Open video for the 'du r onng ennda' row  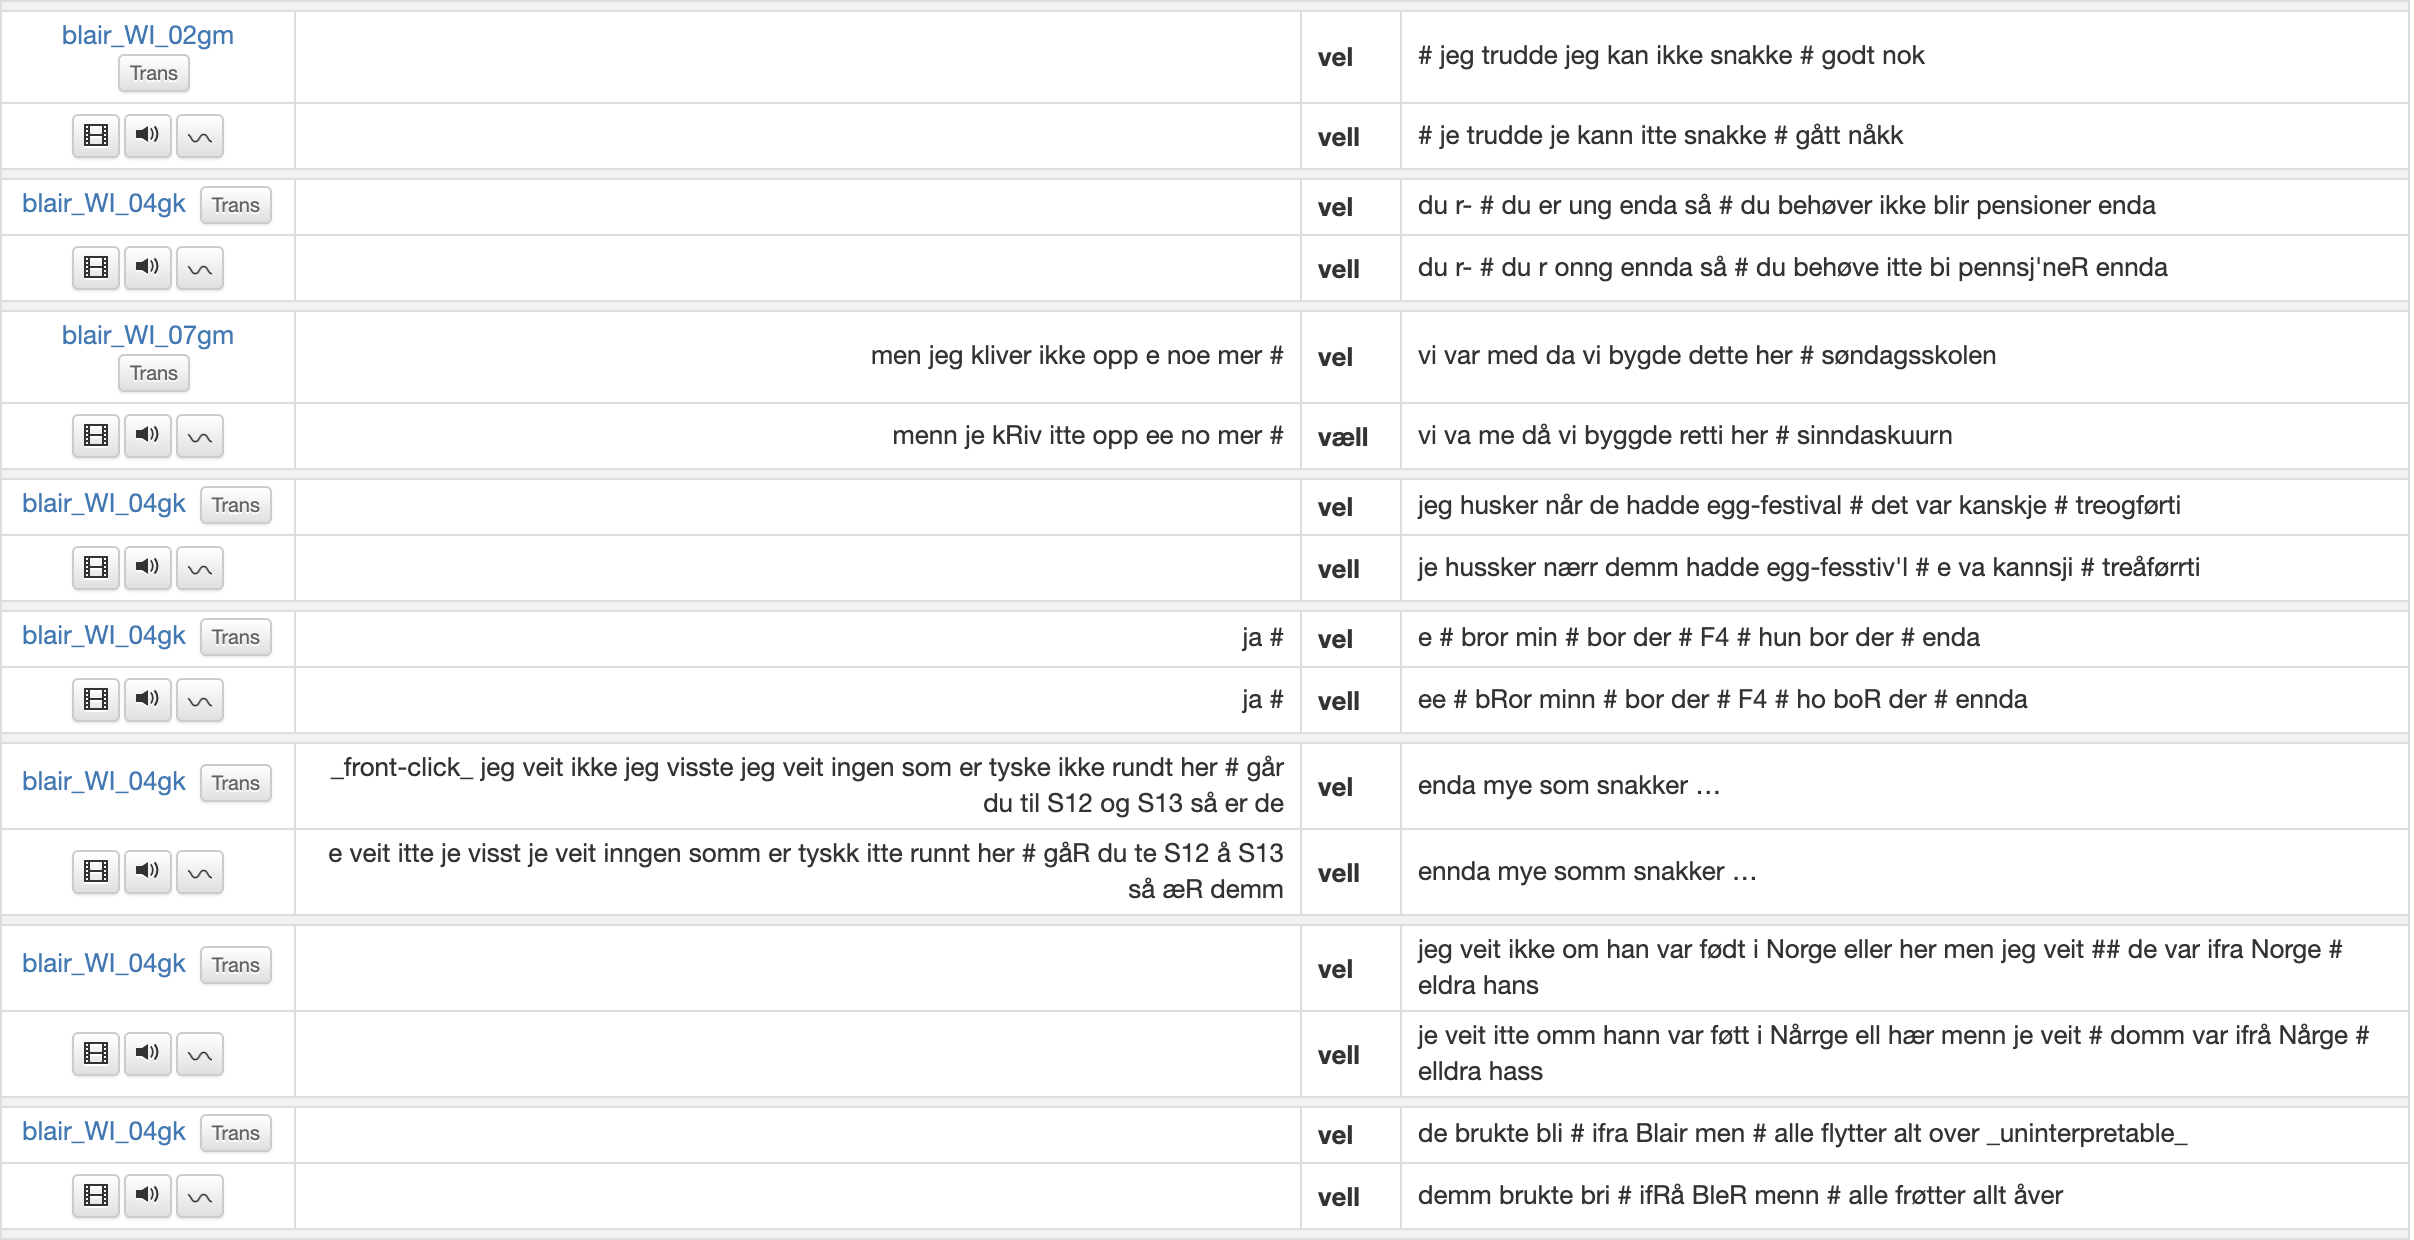pyautogui.click(x=96, y=268)
